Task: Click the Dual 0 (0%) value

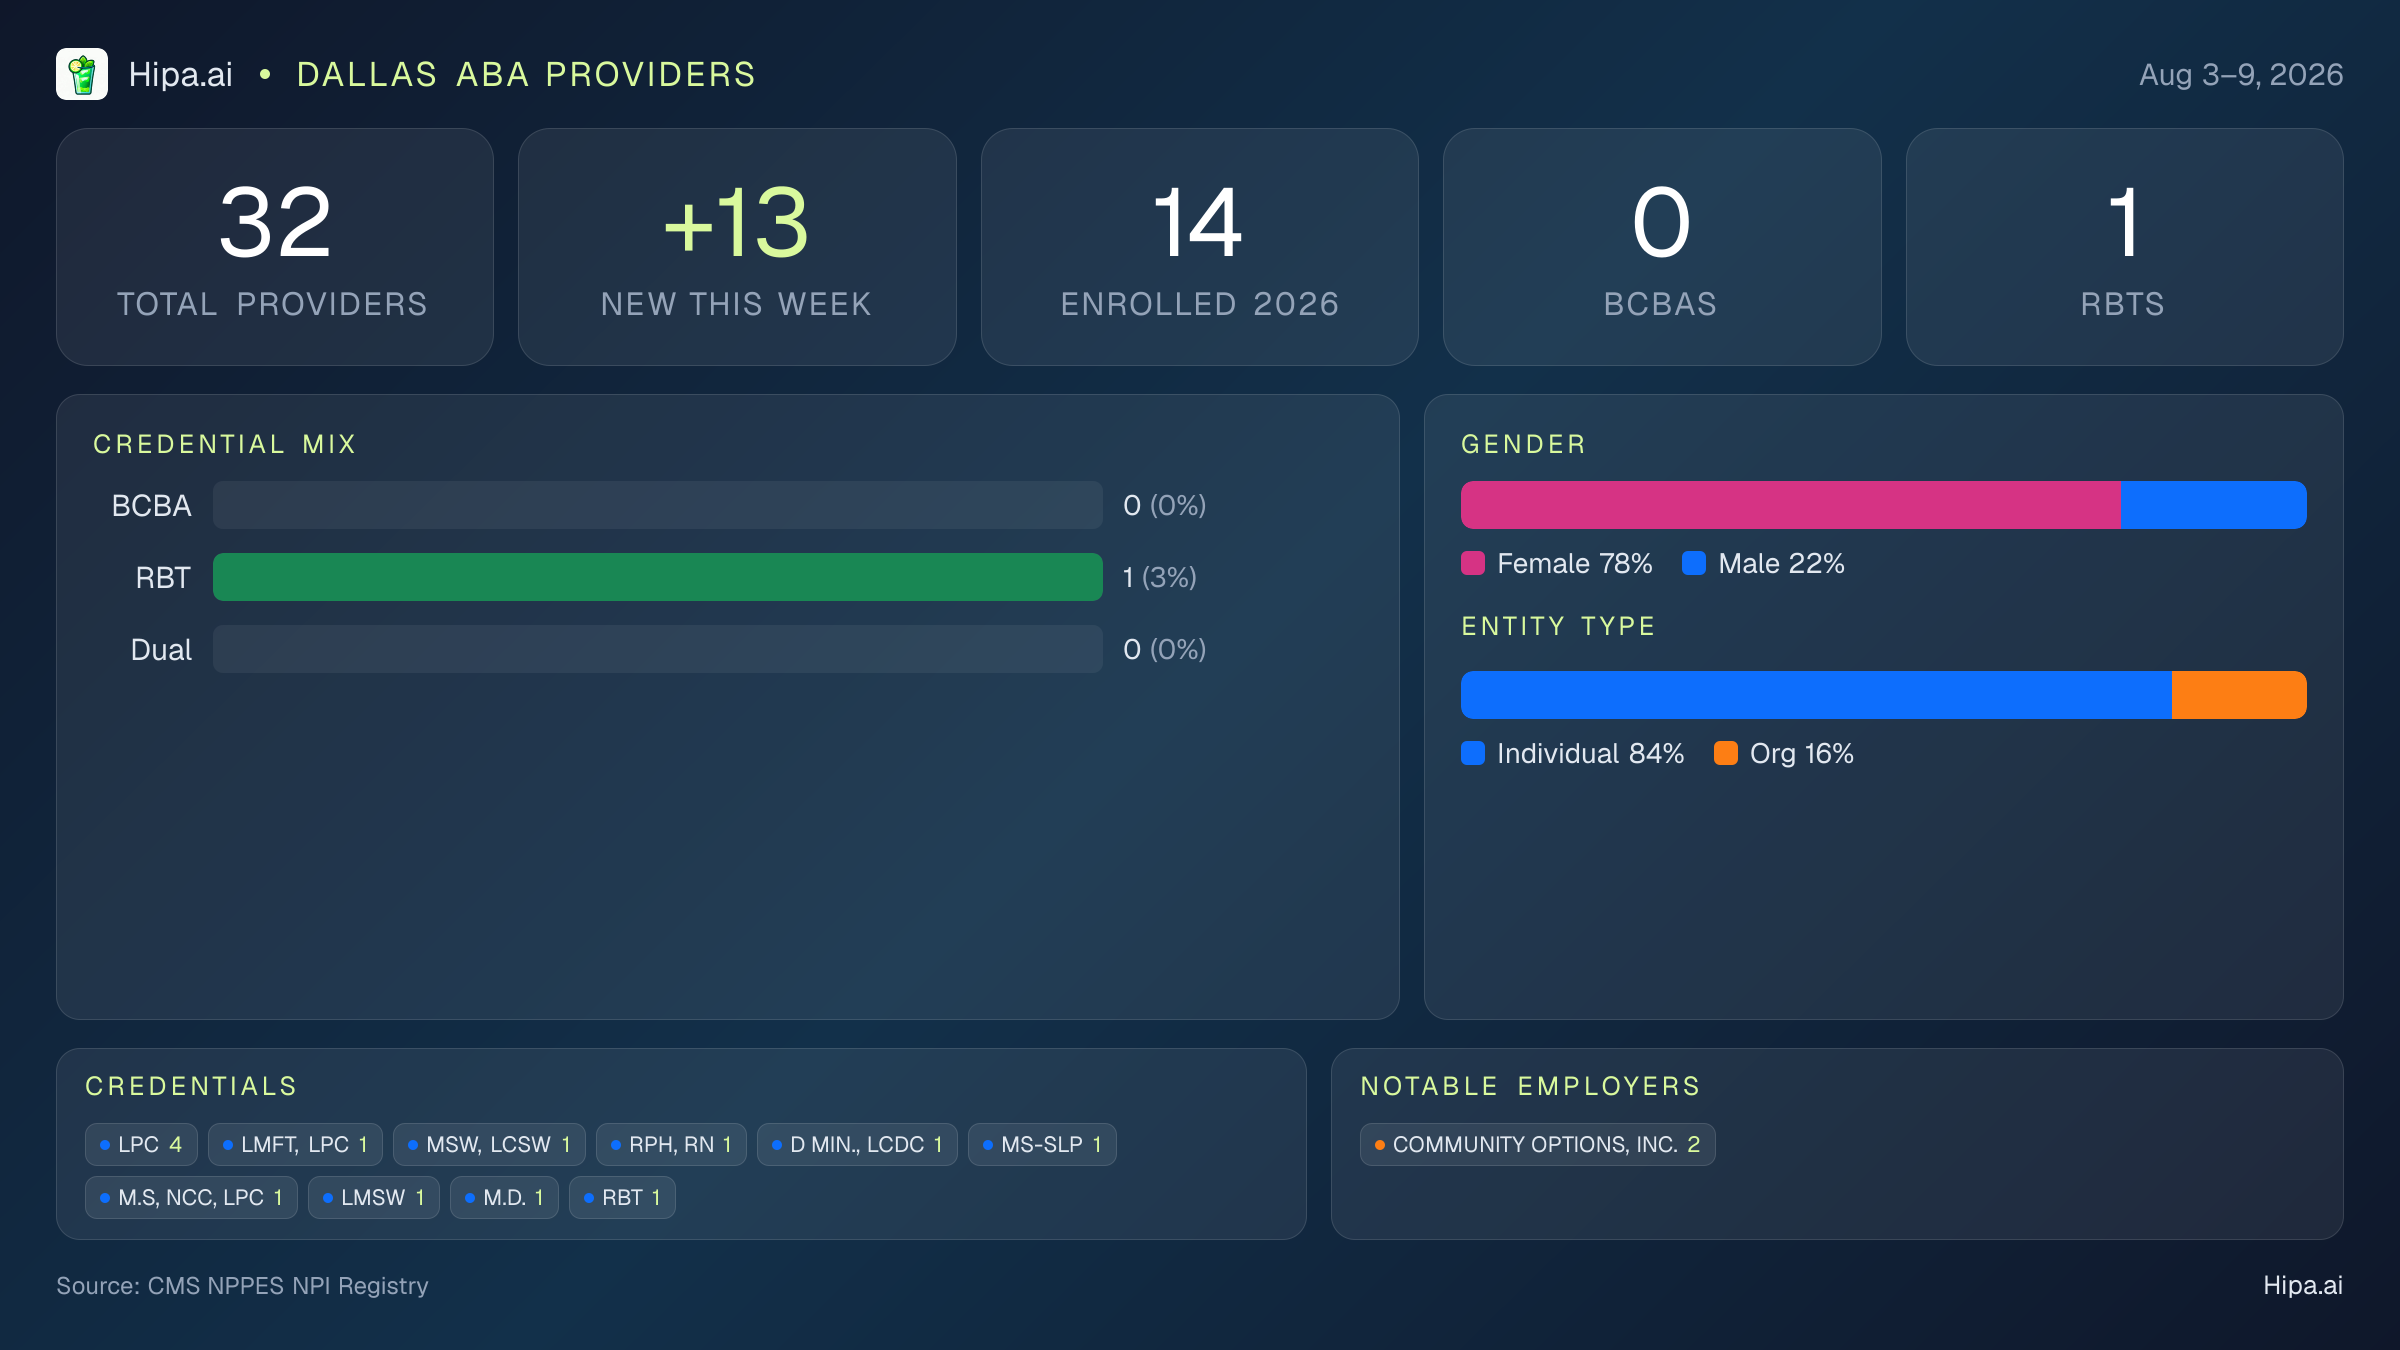Action: 1165,649
